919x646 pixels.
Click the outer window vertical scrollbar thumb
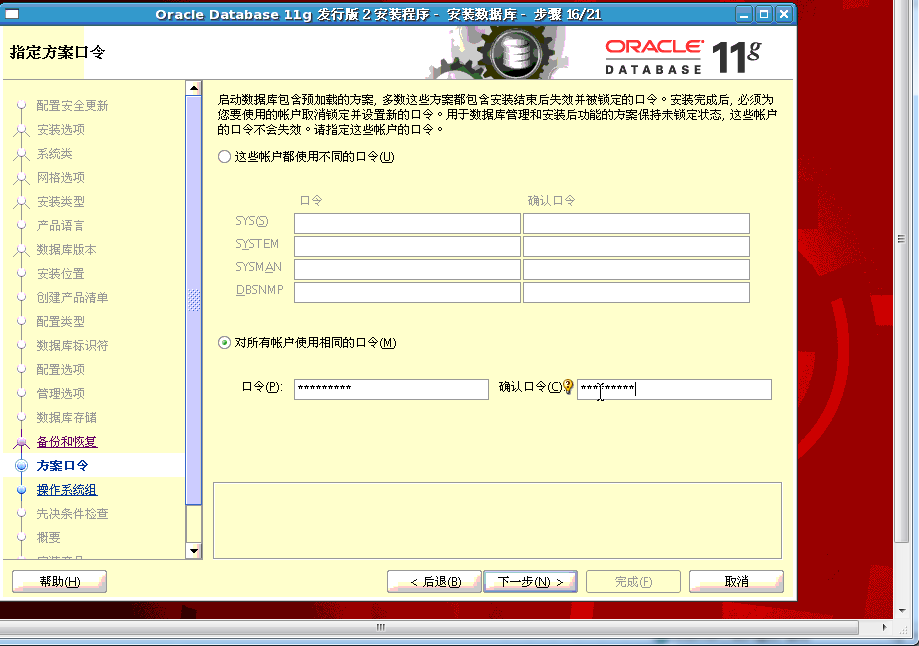click(x=901, y=271)
